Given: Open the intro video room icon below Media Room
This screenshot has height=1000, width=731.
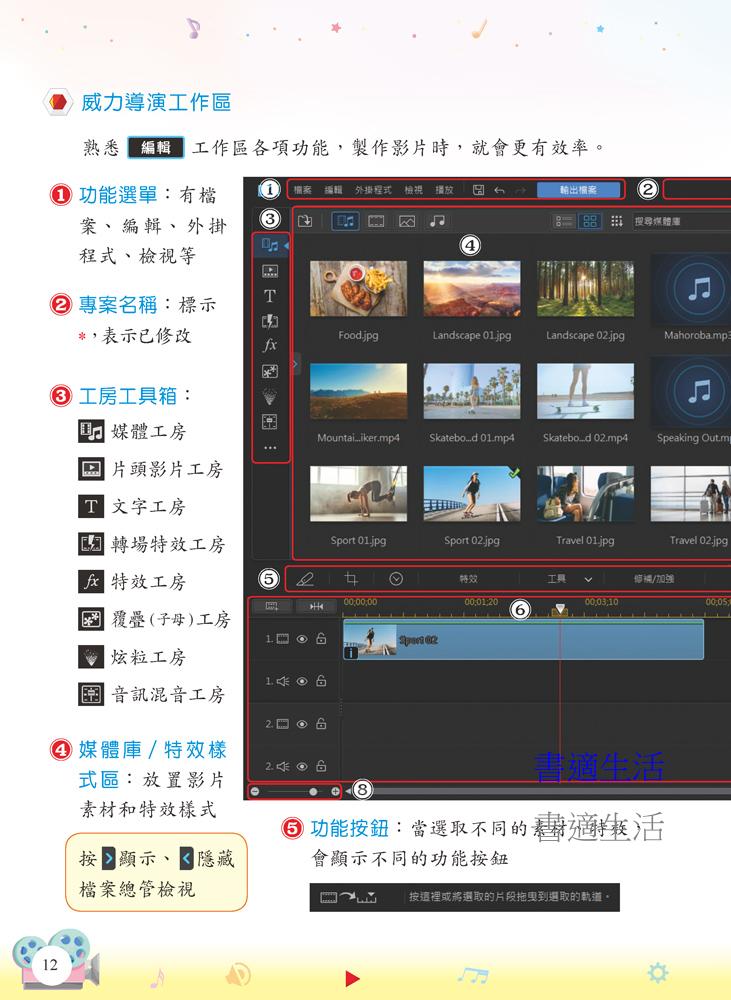Looking at the screenshot, I should point(270,271).
